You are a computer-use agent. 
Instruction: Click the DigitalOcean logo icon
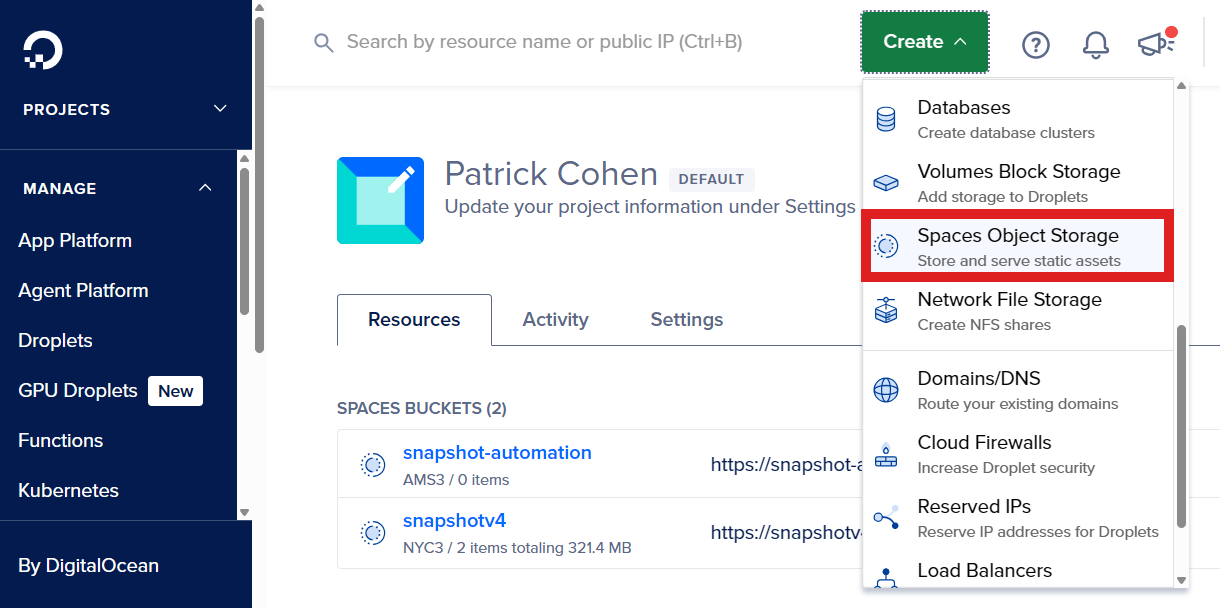click(43, 50)
